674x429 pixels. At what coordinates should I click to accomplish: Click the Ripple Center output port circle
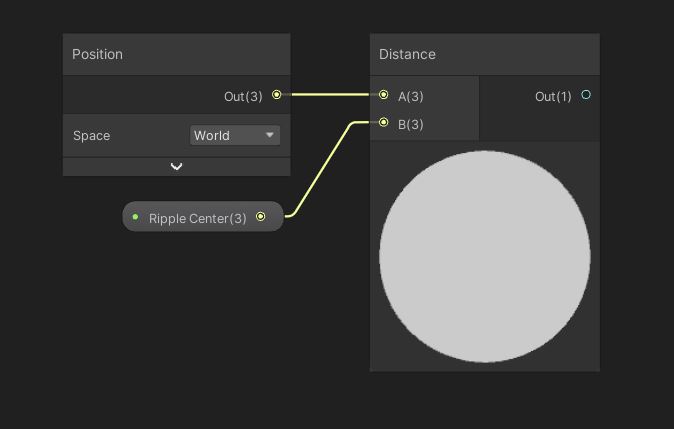[261, 217]
